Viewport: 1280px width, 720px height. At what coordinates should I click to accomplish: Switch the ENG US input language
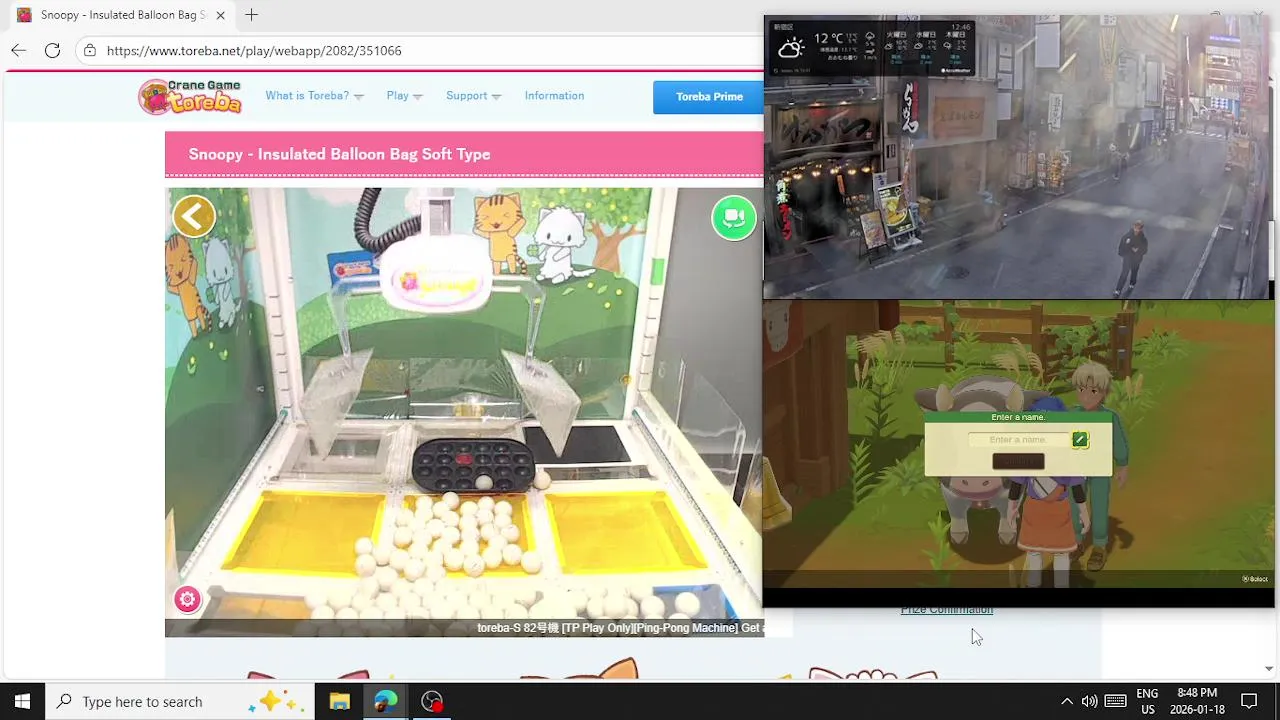pyautogui.click(x=1147, y=701)
